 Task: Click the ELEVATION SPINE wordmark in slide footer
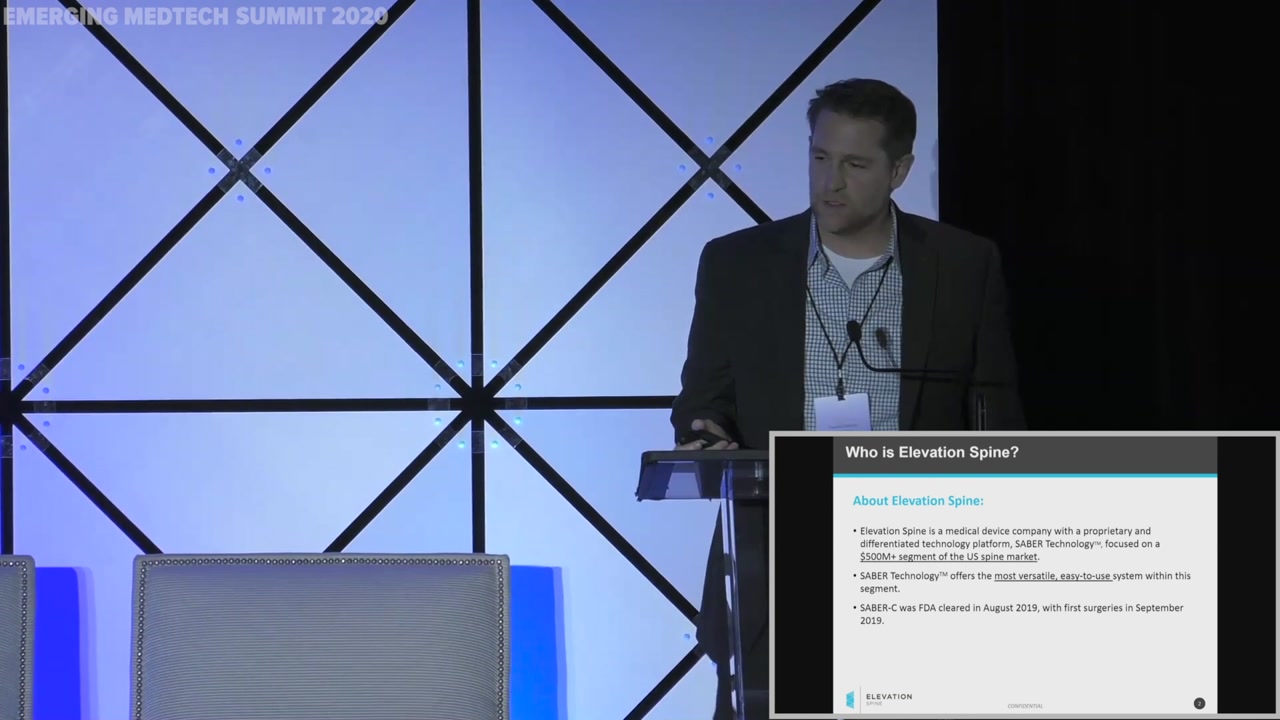click(888, 698)
